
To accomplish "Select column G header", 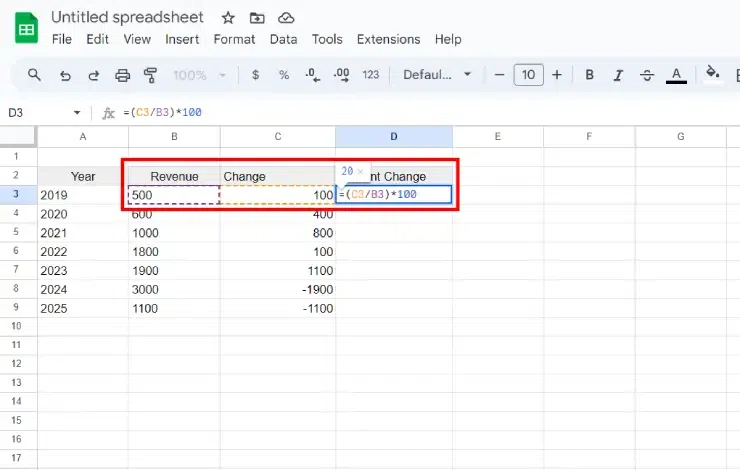I will click(681, 137).
